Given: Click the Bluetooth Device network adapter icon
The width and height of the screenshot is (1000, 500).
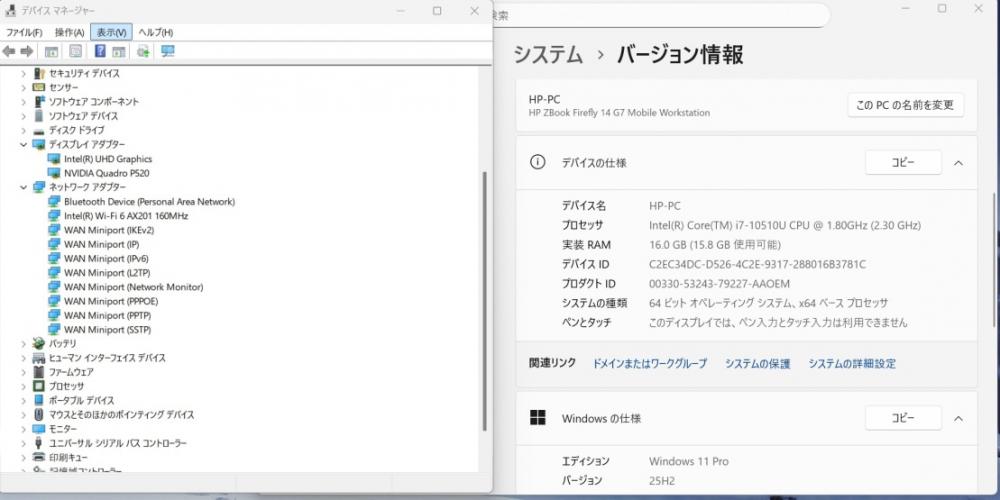Looking at the screenshot, I should tap(54, 202).
